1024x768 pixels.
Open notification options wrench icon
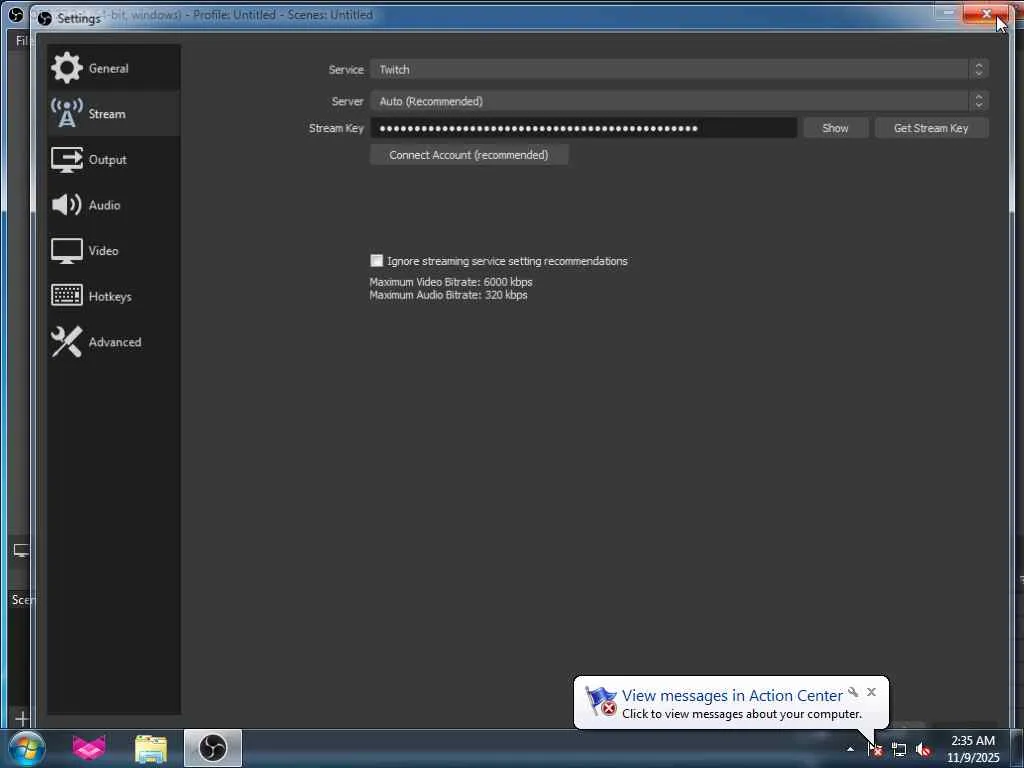coord(853,692)
